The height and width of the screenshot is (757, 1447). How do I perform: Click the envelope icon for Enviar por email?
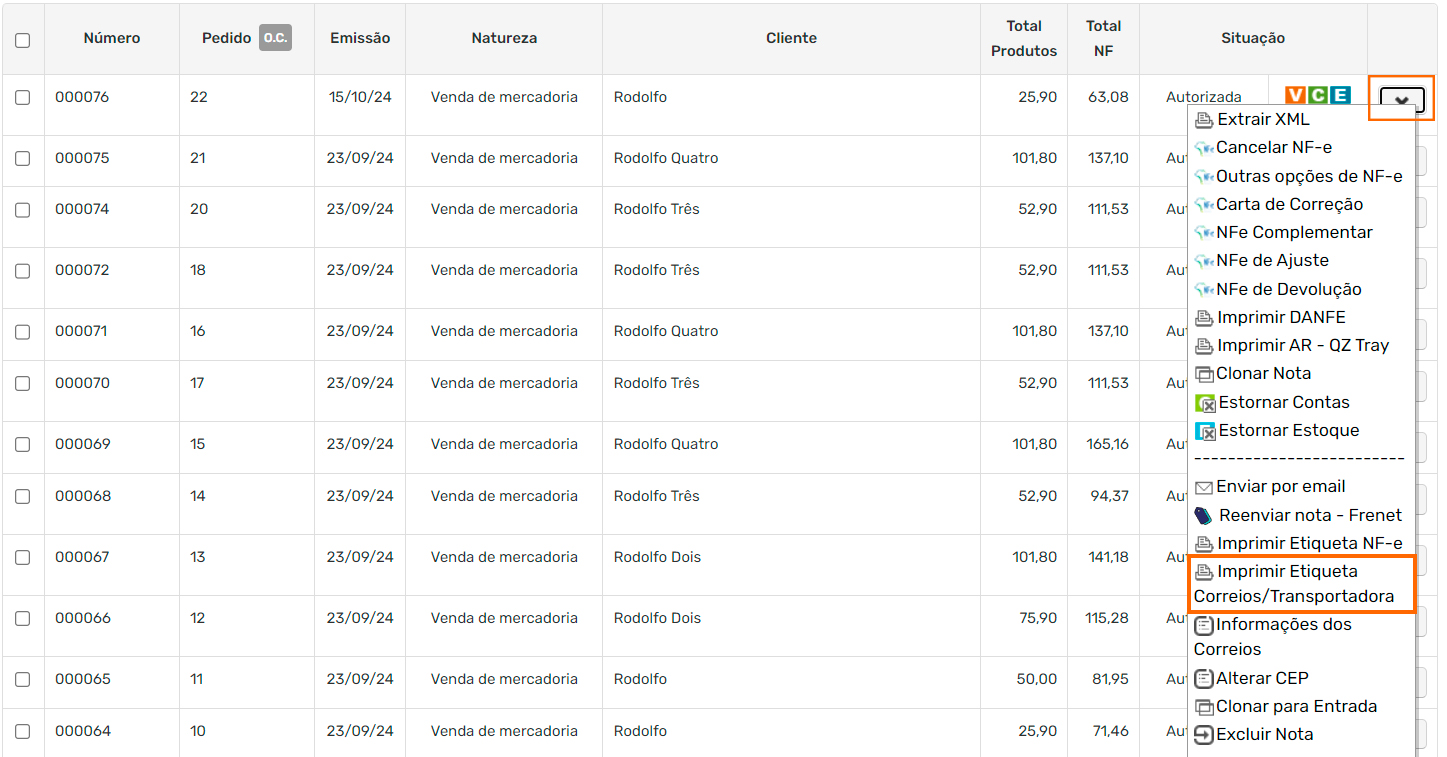[1203, 488]
